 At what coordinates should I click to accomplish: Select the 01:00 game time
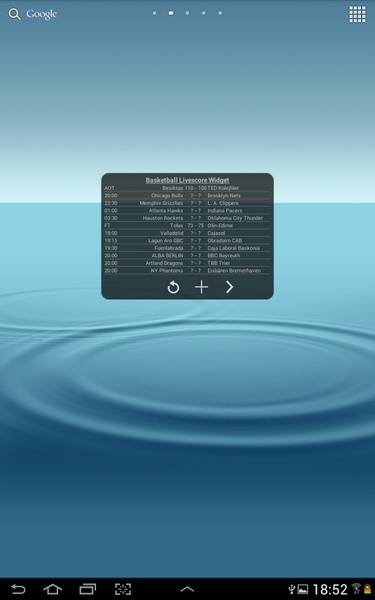111,210
